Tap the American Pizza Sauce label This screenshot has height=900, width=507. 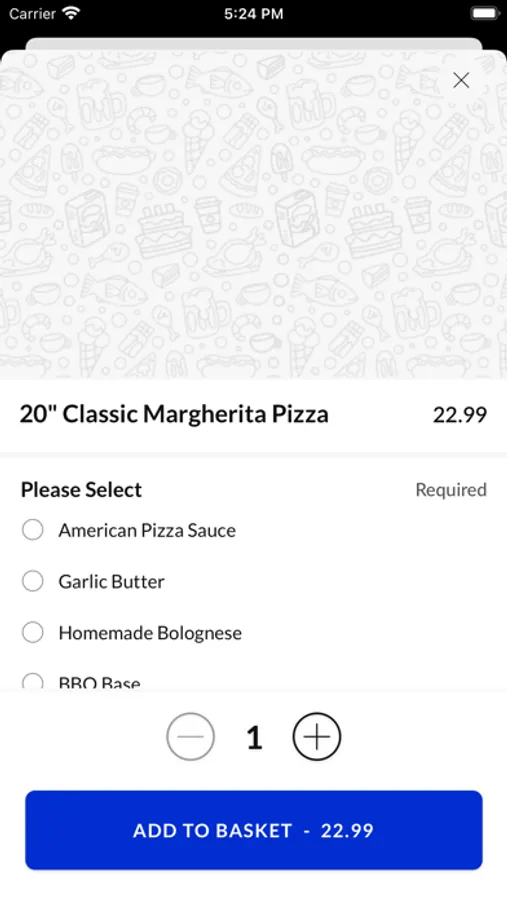[x=147, y=530]
